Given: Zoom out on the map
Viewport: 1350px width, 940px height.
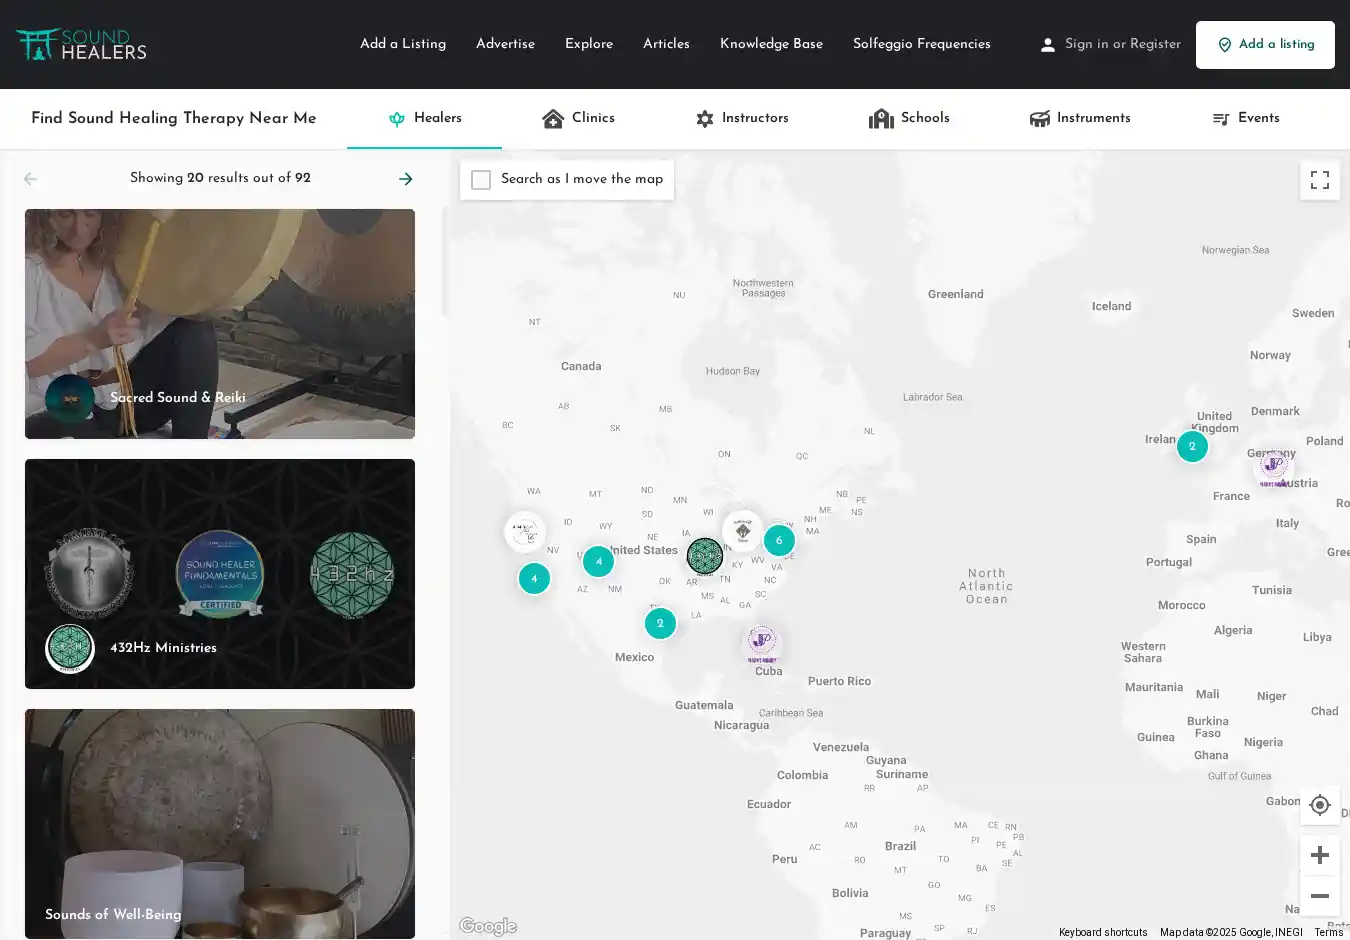Looking at the screenshot, I should point(1319,896).
